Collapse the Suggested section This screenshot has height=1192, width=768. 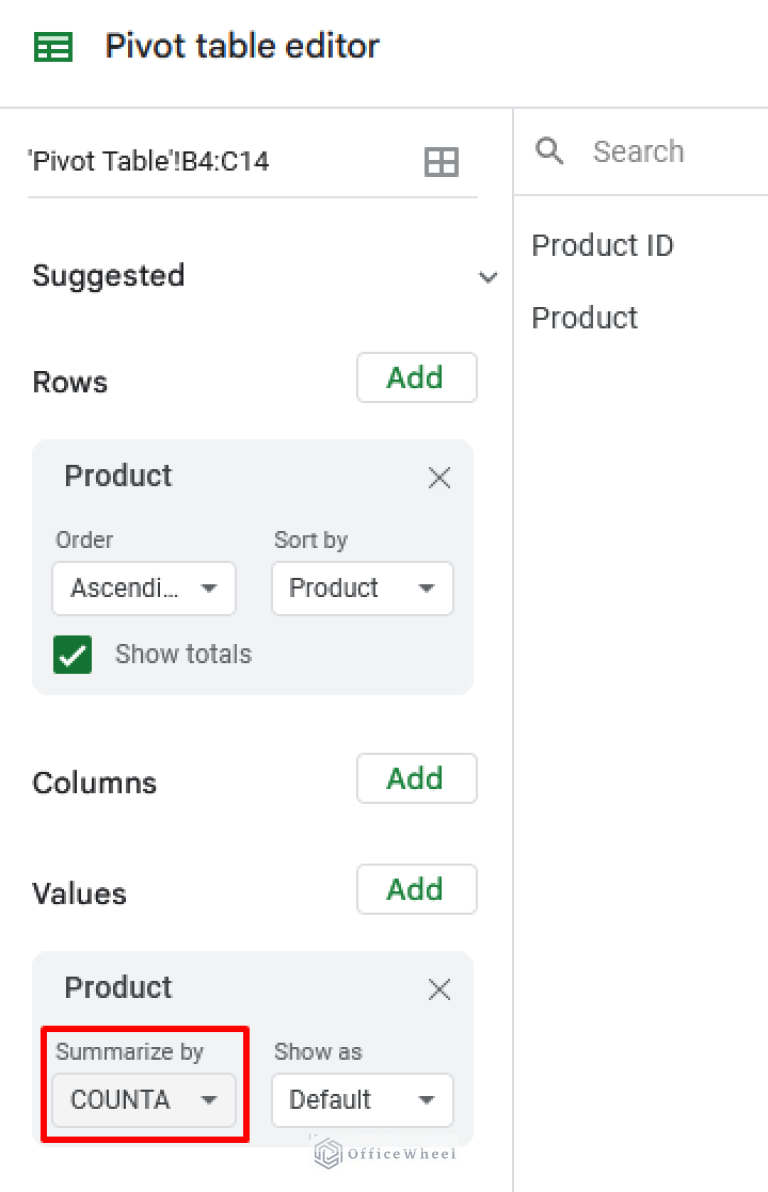click(x=488, y=277)
